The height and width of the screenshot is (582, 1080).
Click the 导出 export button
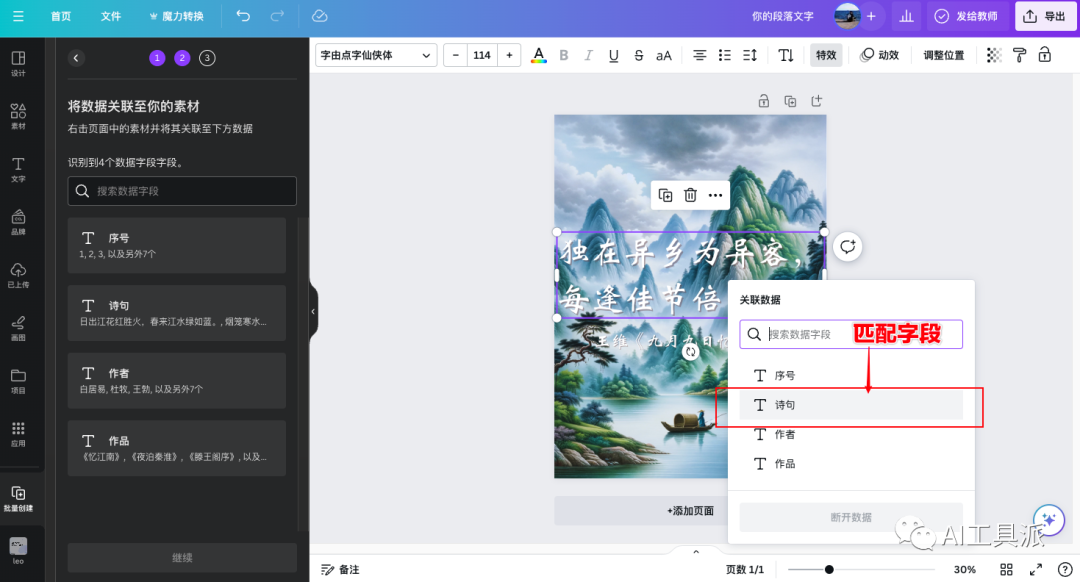[1045, 16]
